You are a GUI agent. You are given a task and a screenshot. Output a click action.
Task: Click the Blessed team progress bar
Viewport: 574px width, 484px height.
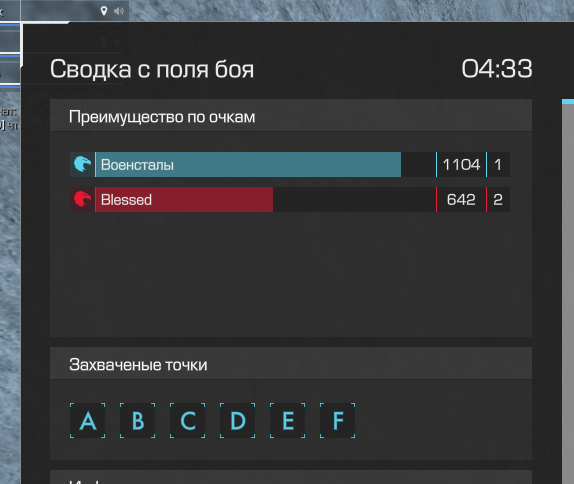coord(265,200)
